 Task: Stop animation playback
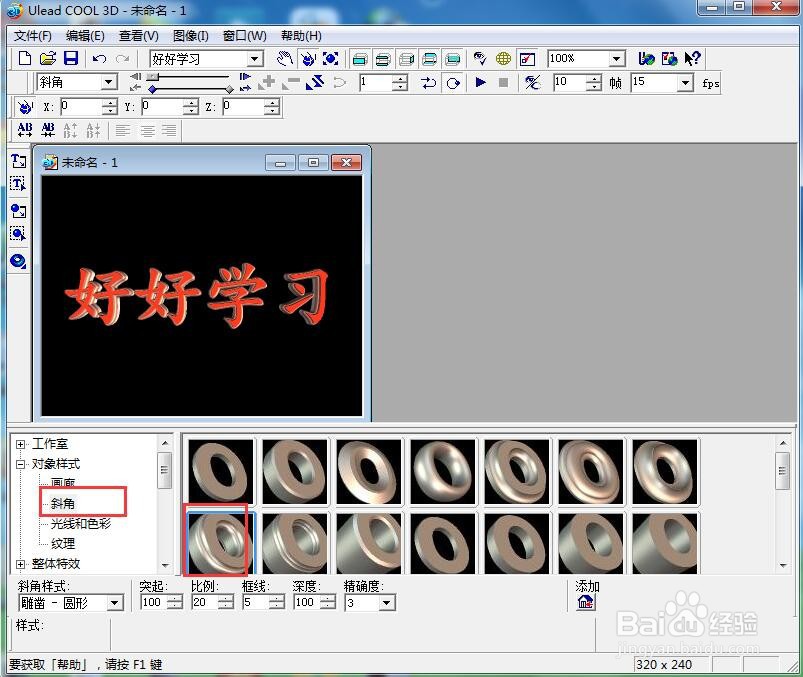coord(503,82)
